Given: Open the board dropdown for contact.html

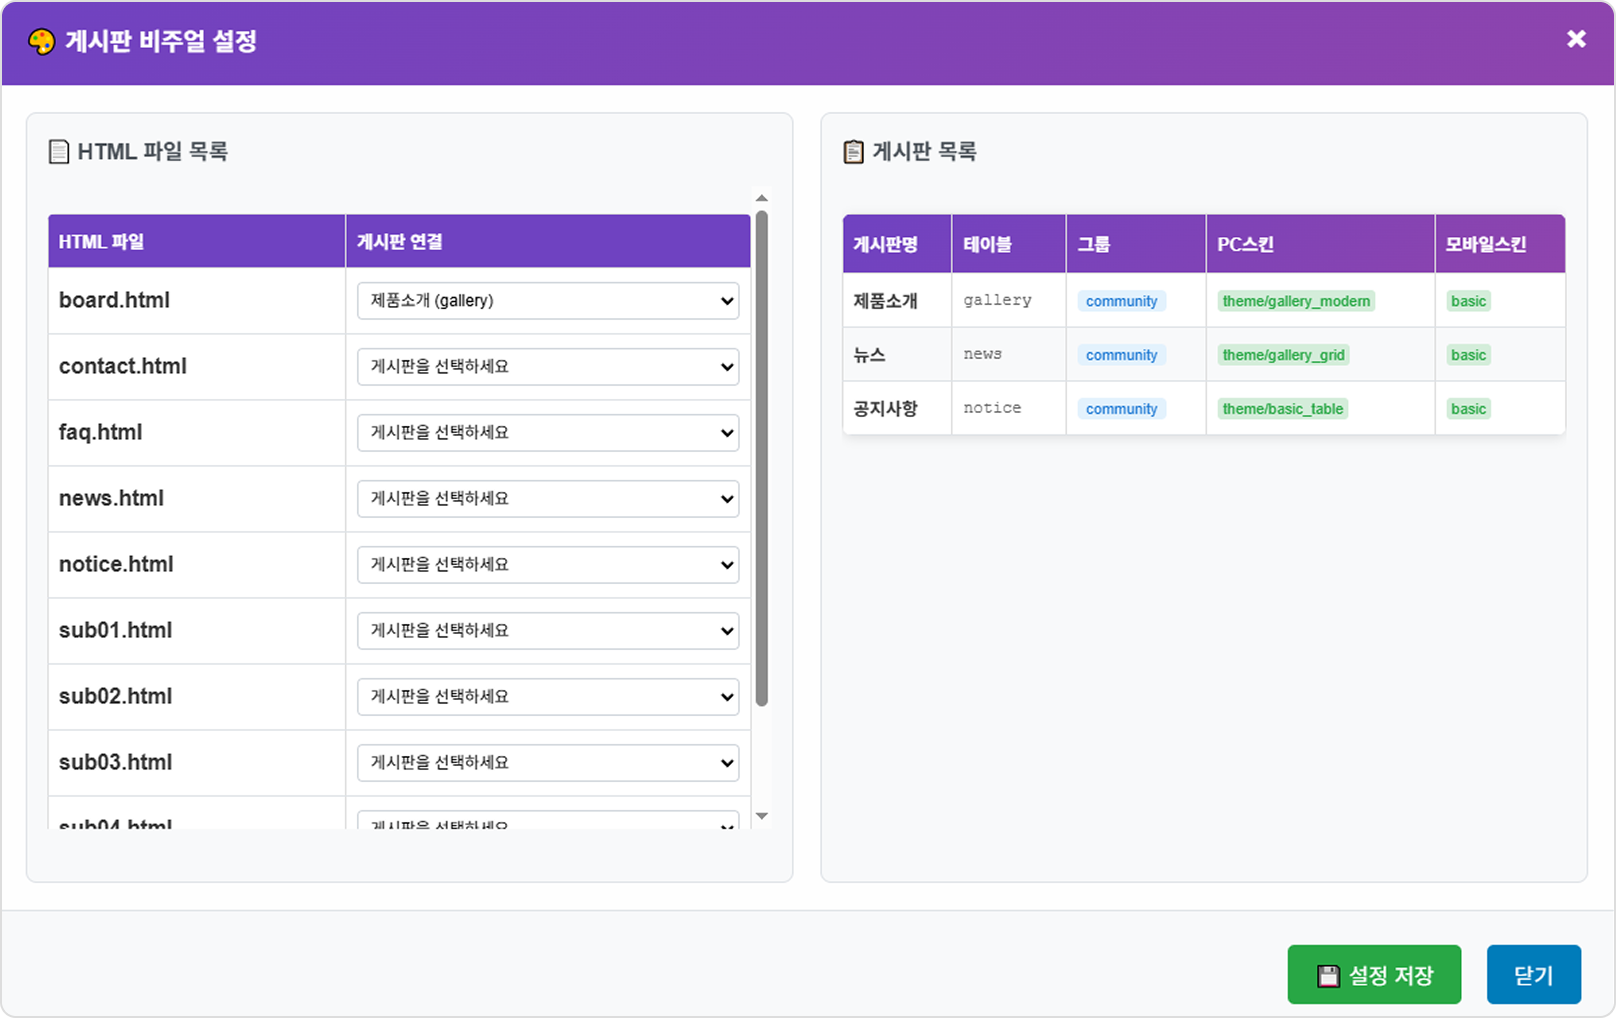Looking at the screenshot, I should tap(548, 367).
